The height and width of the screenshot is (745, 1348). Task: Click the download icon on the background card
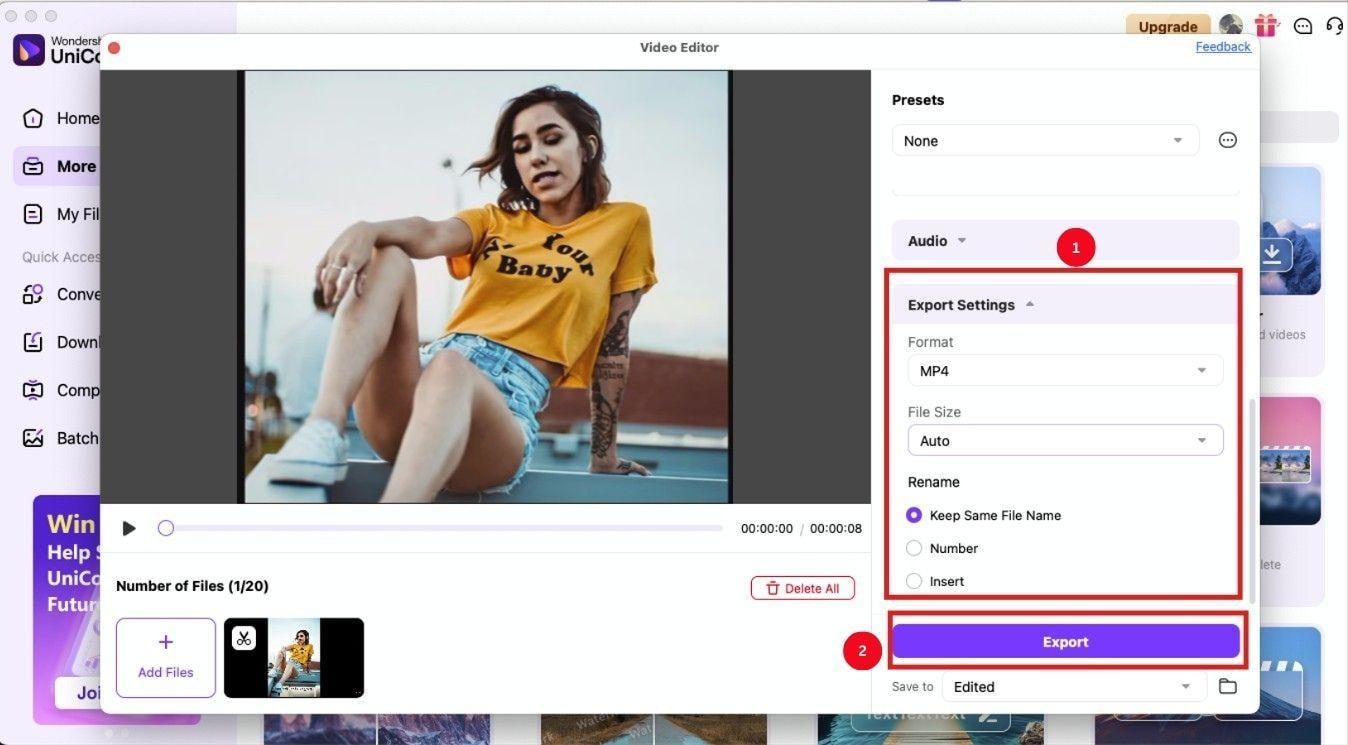pos(1272,254)
